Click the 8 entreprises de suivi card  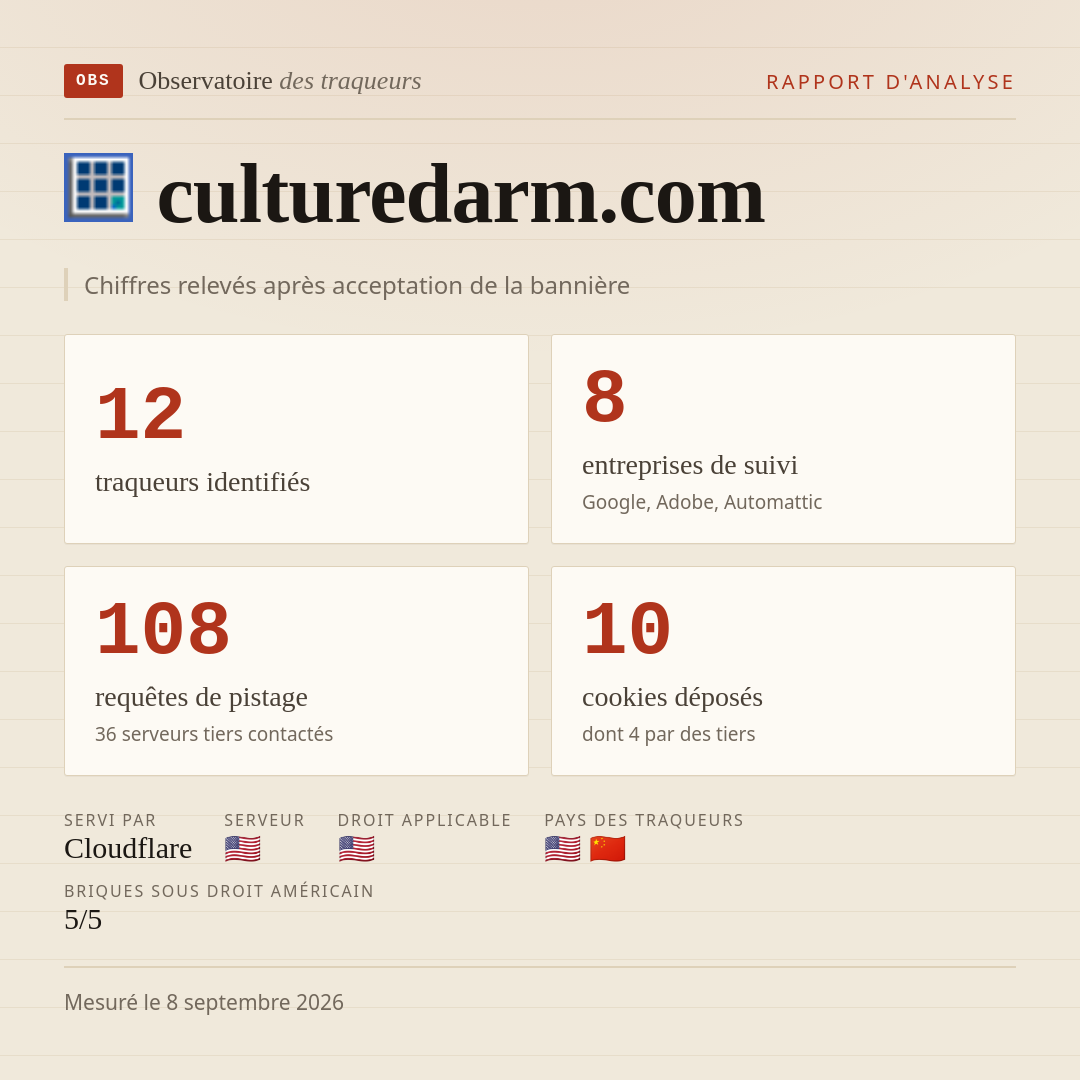[783, 439]
